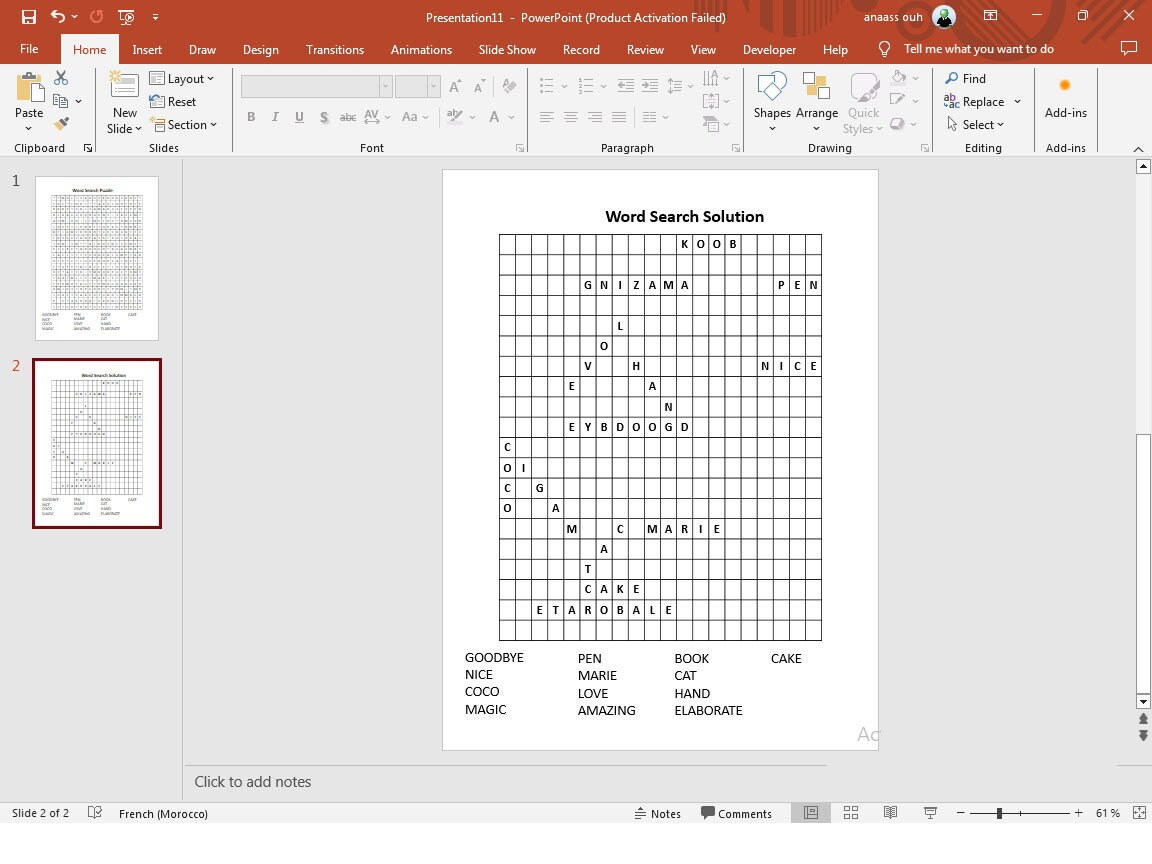Switch to the Animations ribbon tab
Screen dimensions: 1152x864
421,49
